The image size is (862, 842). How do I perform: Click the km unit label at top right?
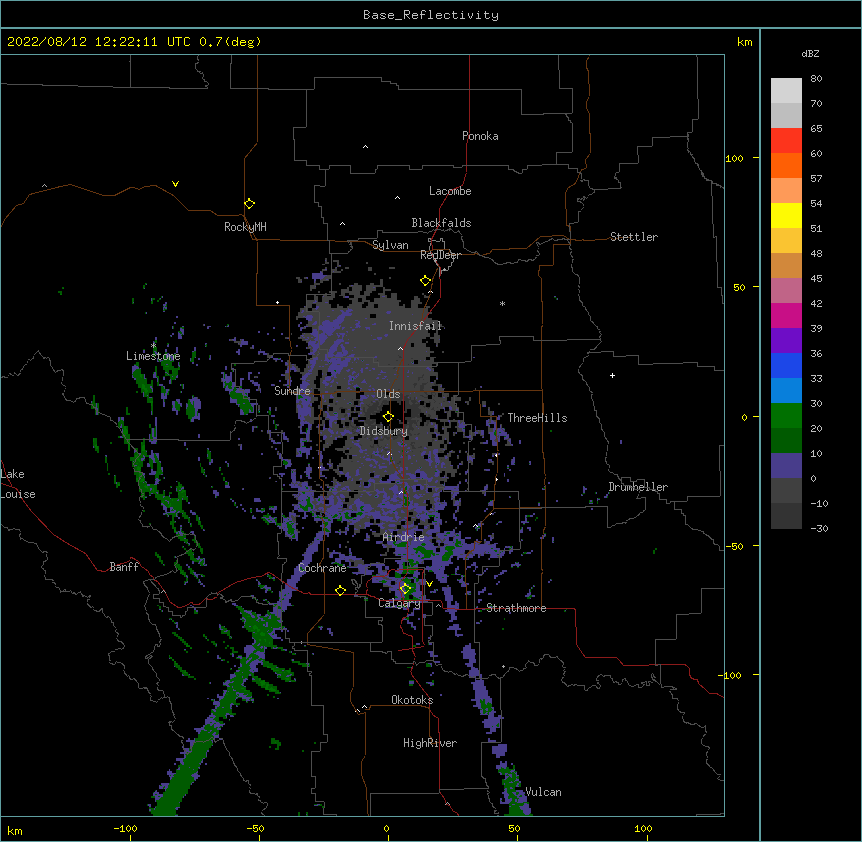744,42
